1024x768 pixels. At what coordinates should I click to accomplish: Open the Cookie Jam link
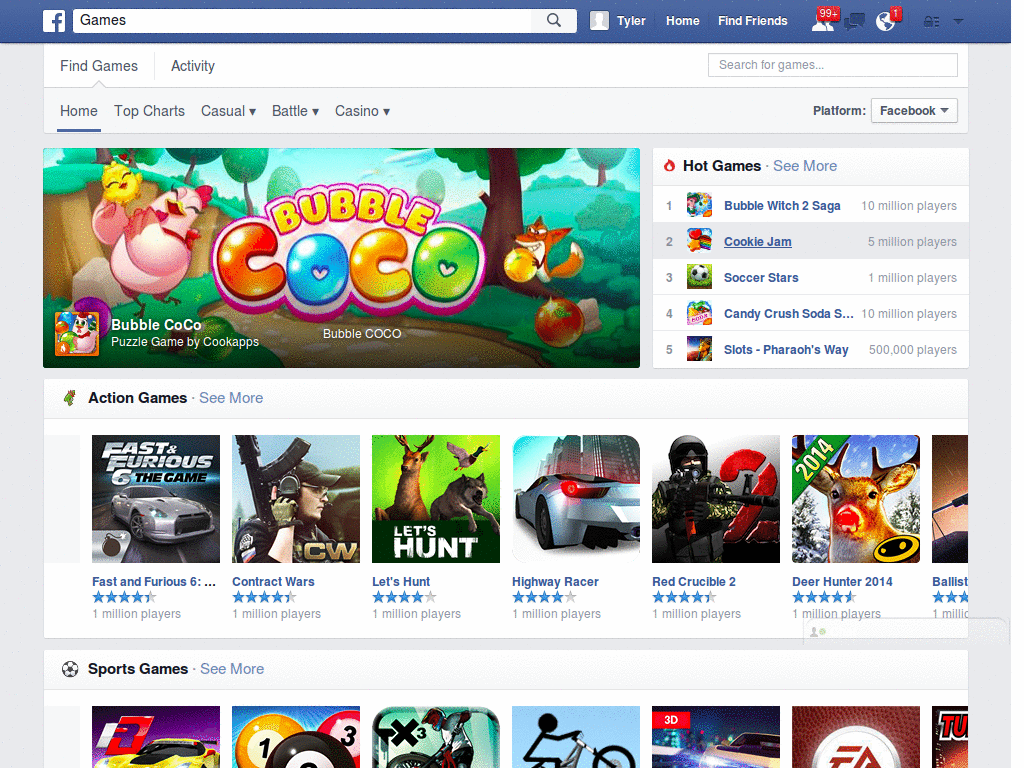click(758, 242)
